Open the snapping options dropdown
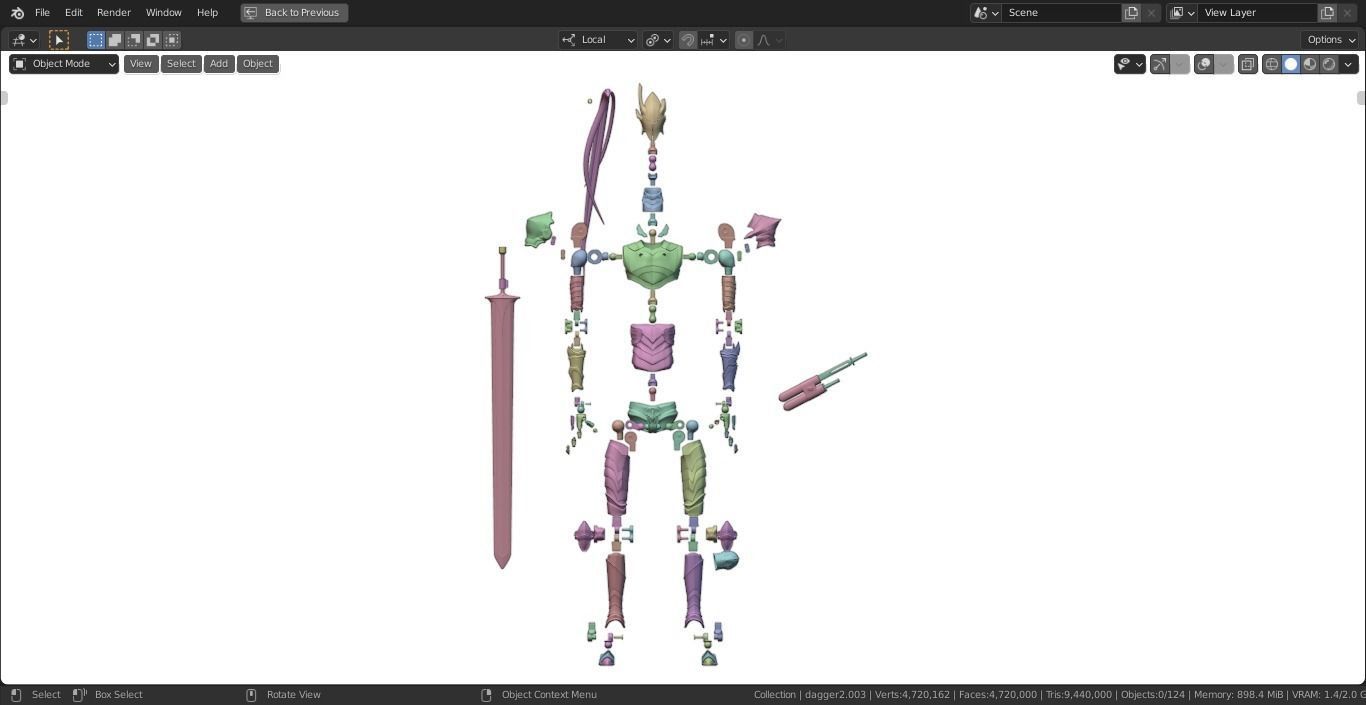 (x=714, y=40)
